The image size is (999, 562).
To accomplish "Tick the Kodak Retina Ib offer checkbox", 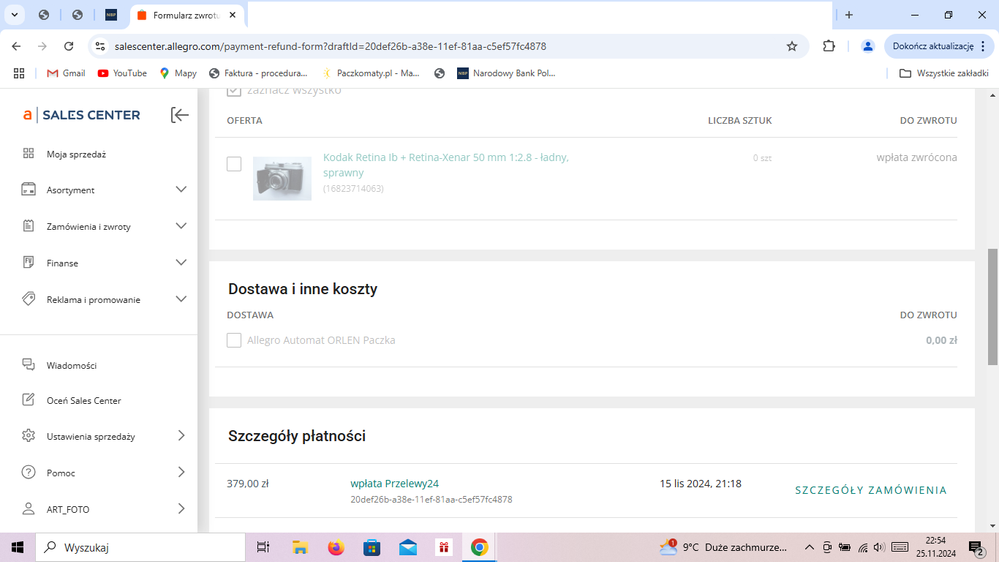I will pyautogui.click(x=234, y=164).
